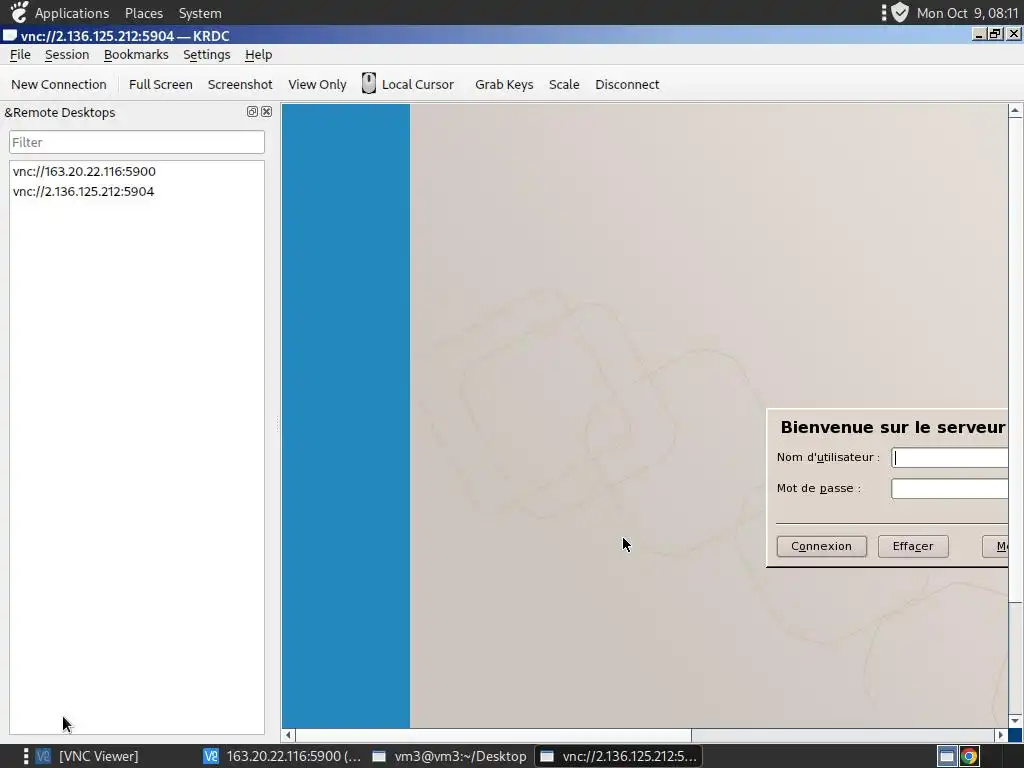Click scroll right arrow of horizontal scrollbar
Image resolution: width=1024 pixels, height=768 pixels.
click(x=1000, y=735)
